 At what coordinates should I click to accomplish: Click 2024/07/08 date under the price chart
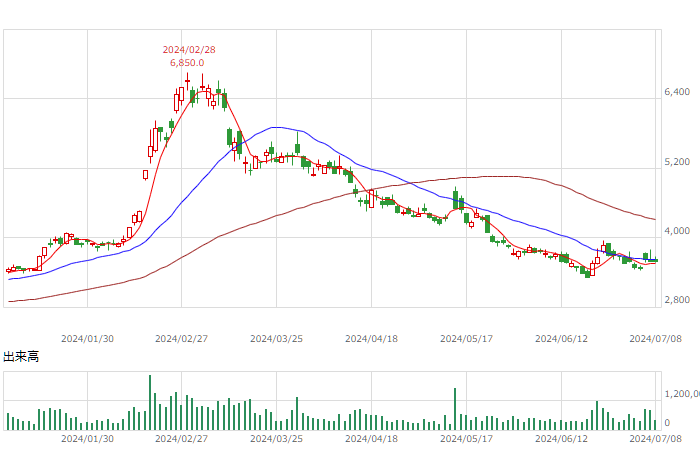click(x=655, y=339)
